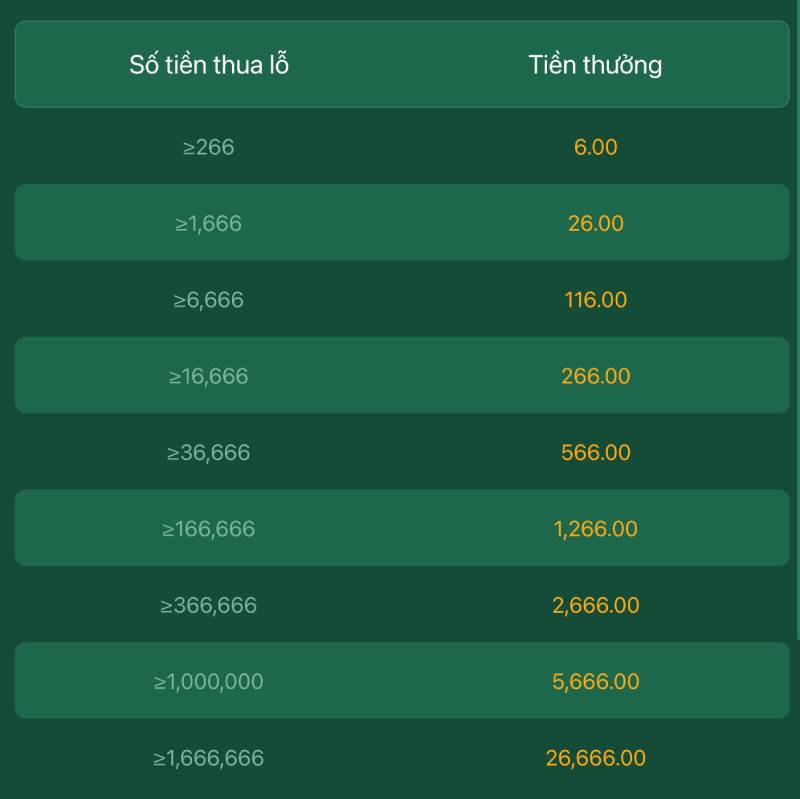Click the 566.00 bonus value

tap(595, 453)
